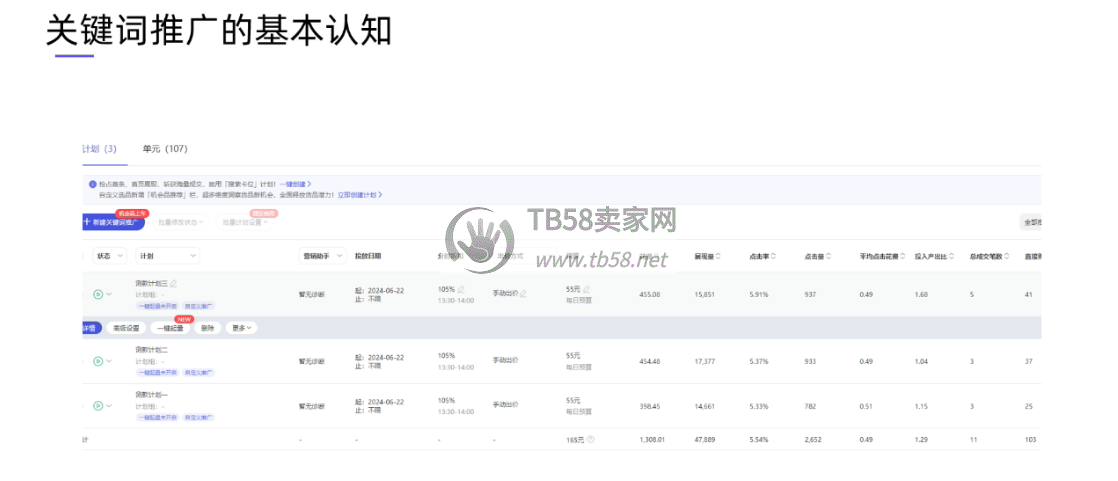
Task: Toggle the green play status of 测款计划一
Action: (x=98, y=405)
